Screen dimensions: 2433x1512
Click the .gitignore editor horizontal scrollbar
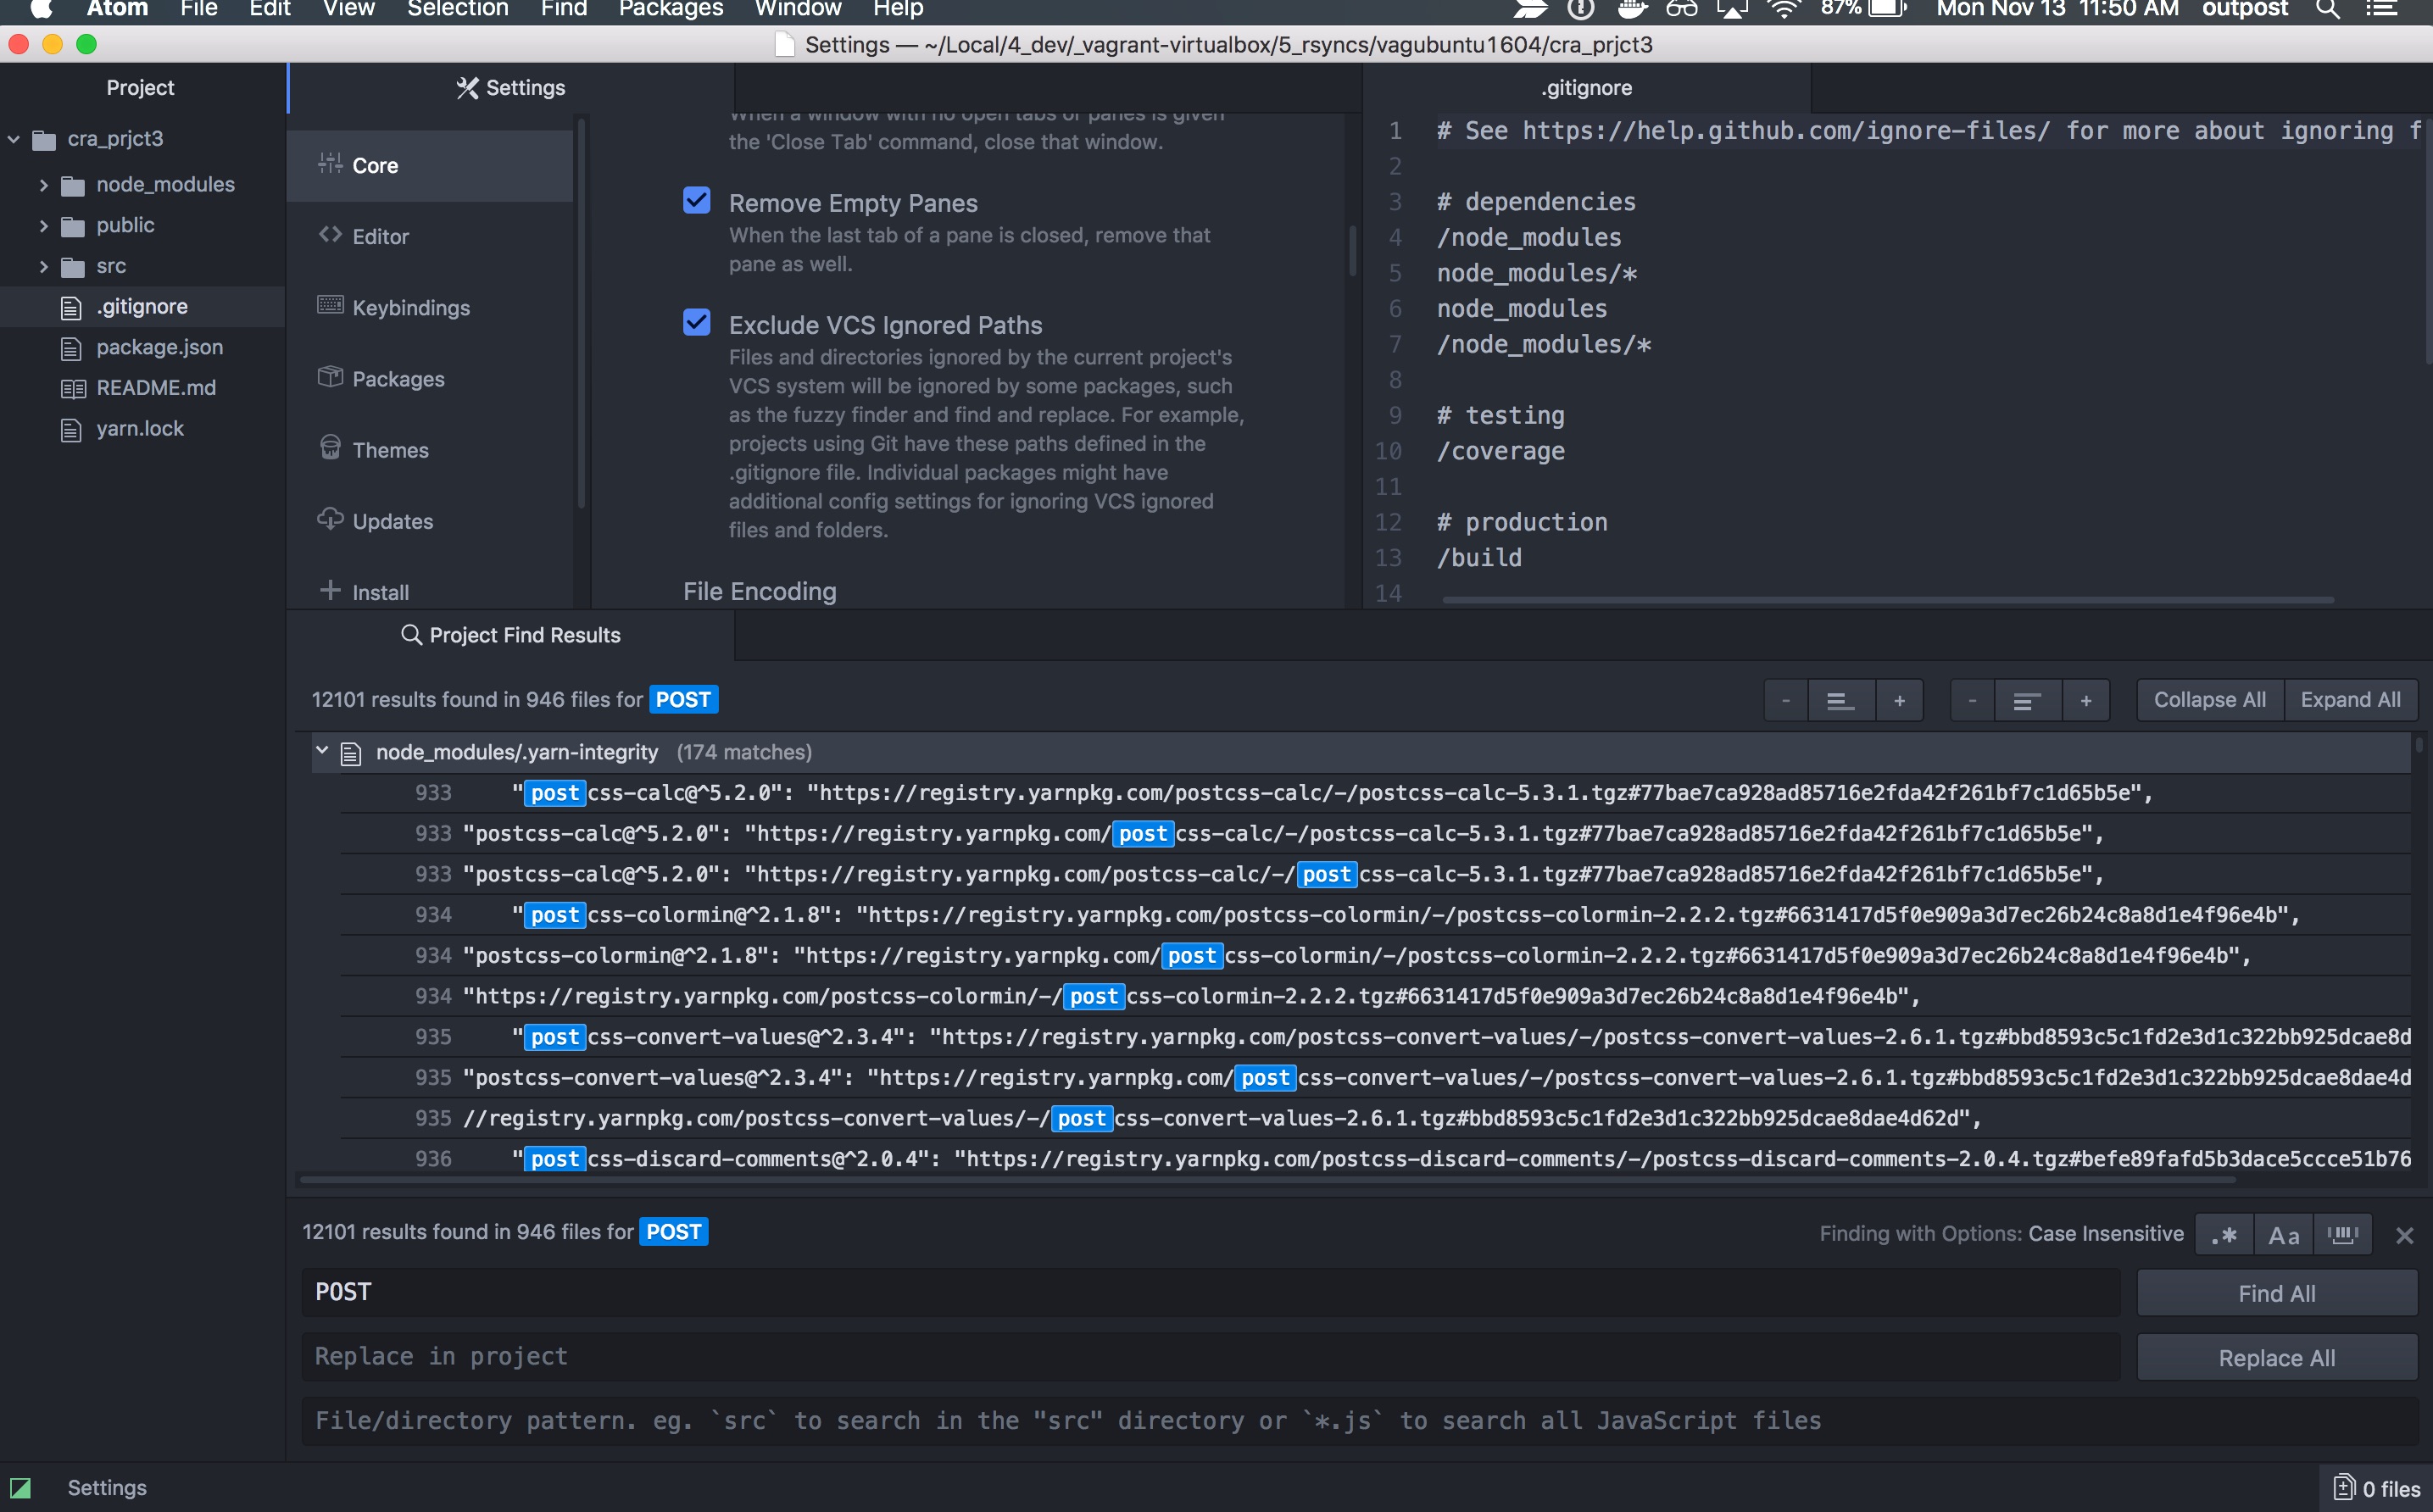[1887, 600]
